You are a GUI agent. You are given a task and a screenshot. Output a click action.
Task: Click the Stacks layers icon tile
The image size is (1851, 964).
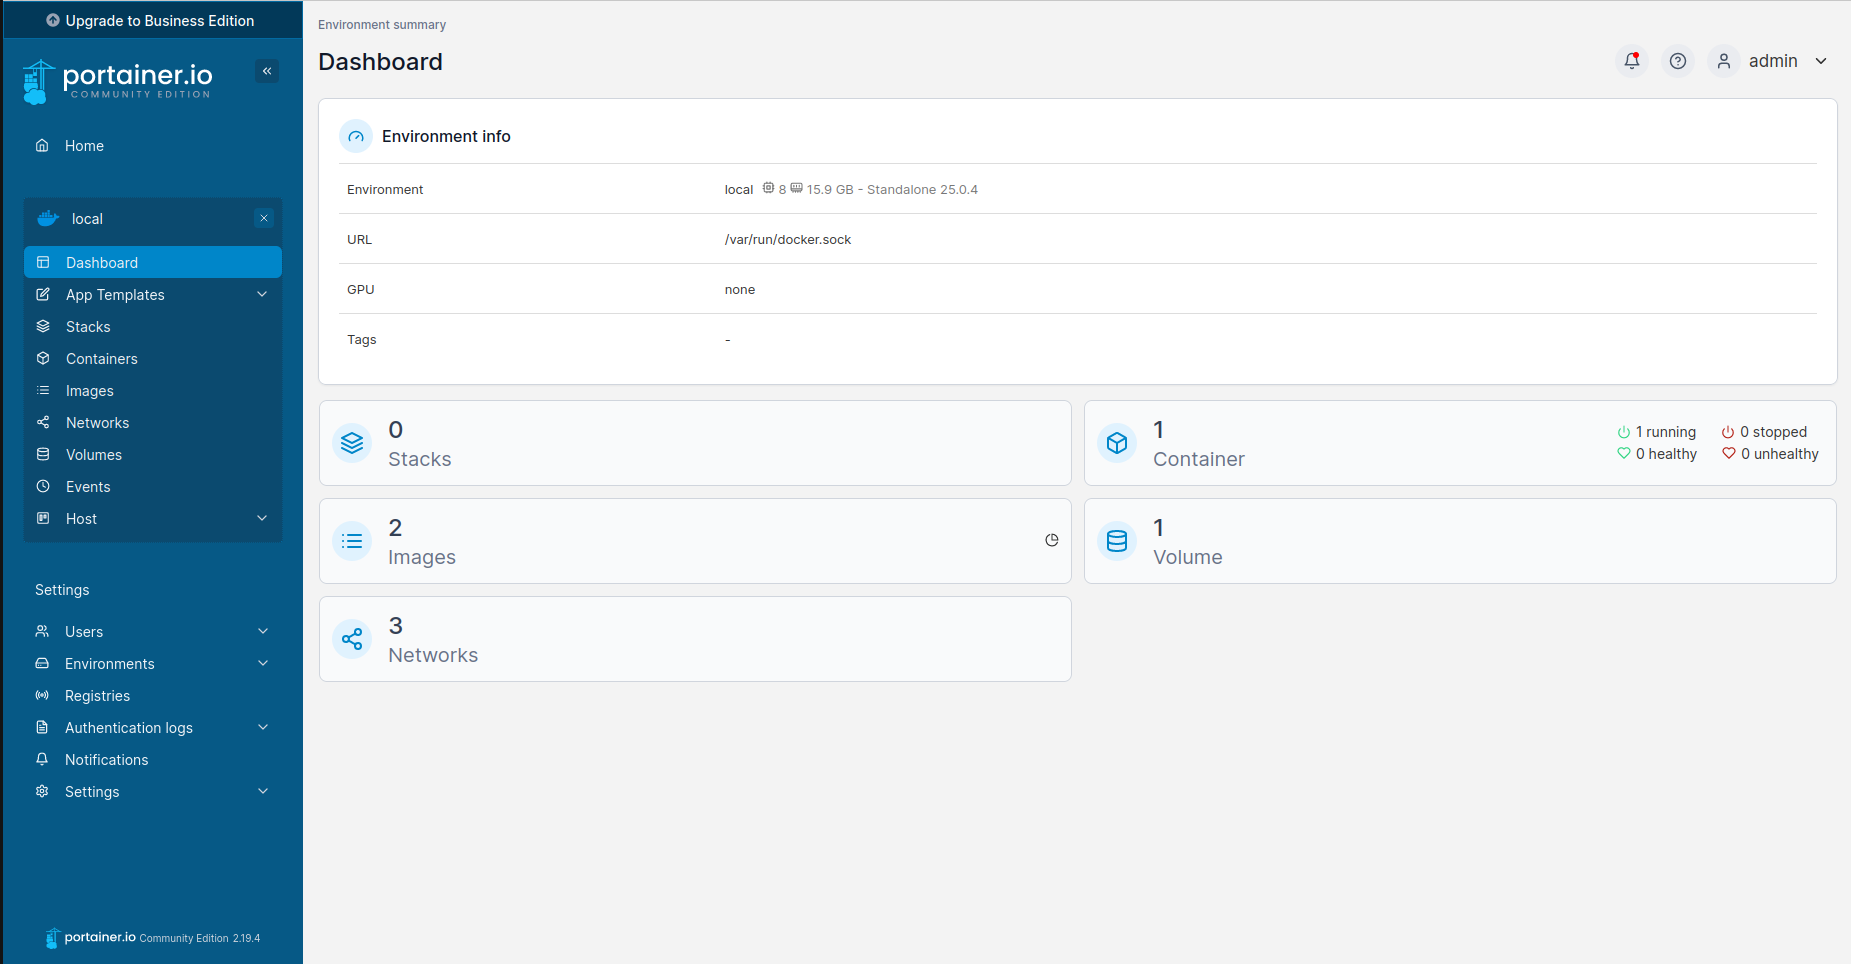pos(352,443)
